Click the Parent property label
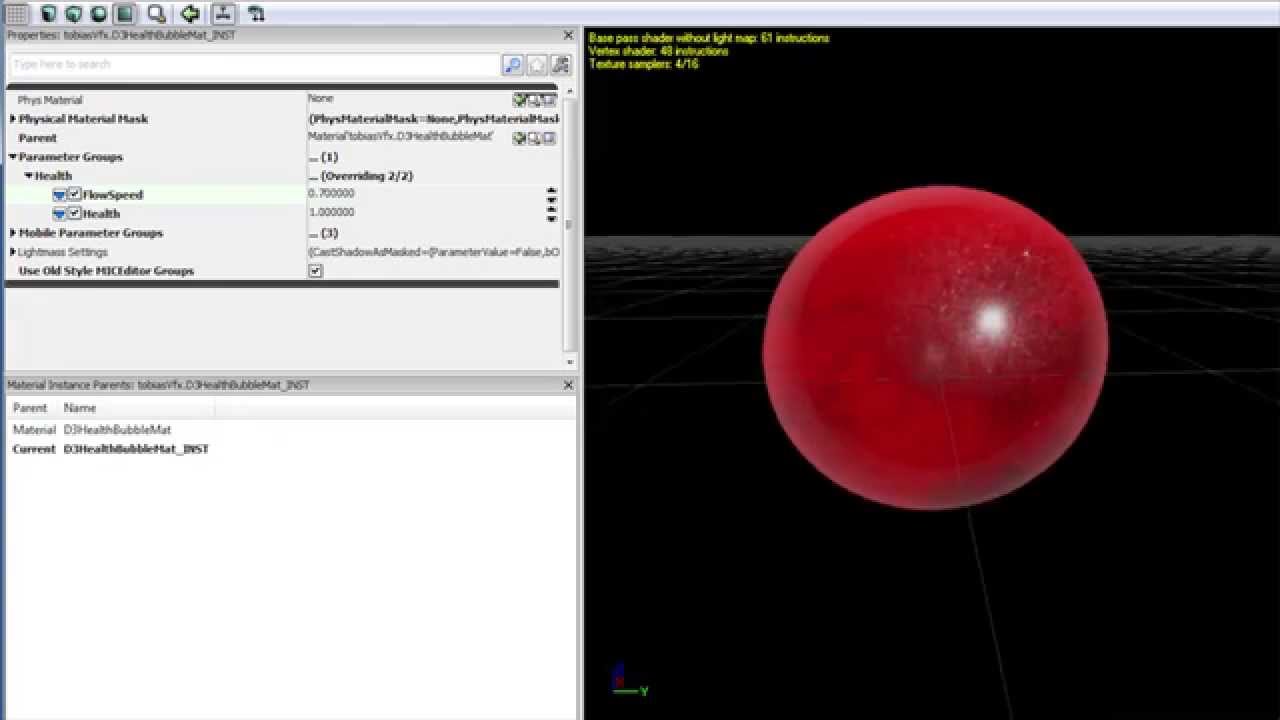The width and height of the screenshot is (1280, 720). point(38,138)
